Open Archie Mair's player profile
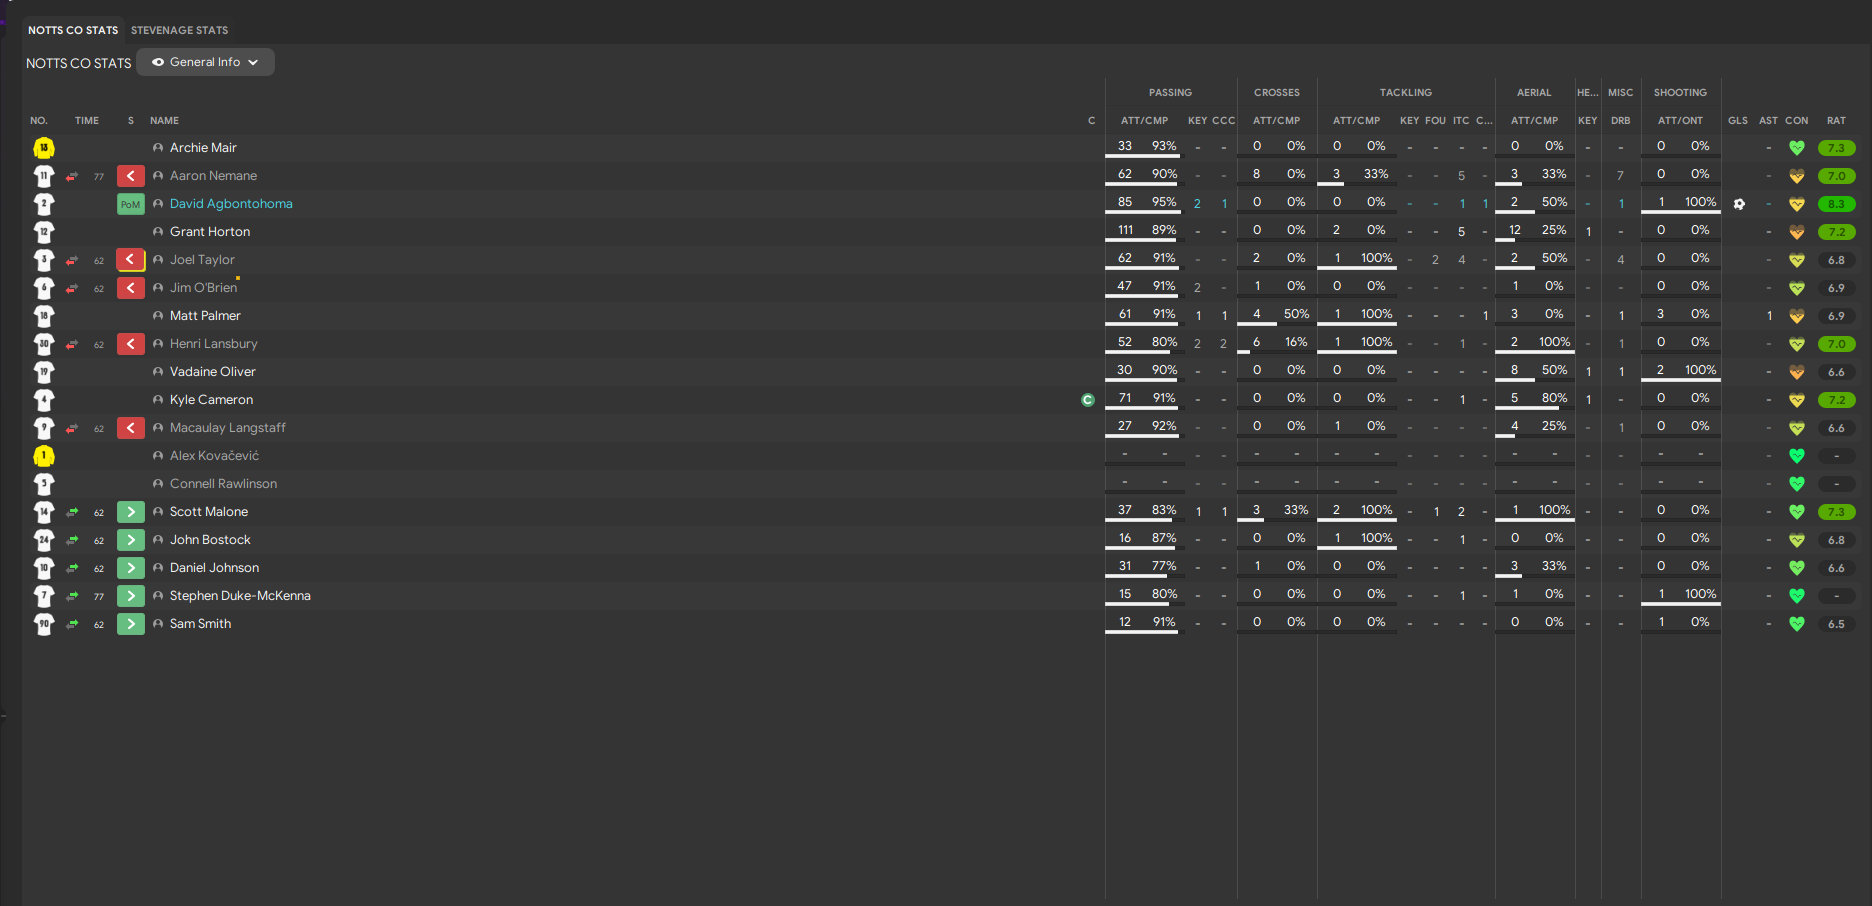The height and width of the screenshot is (906, 1872). click(x=203, y=148)
